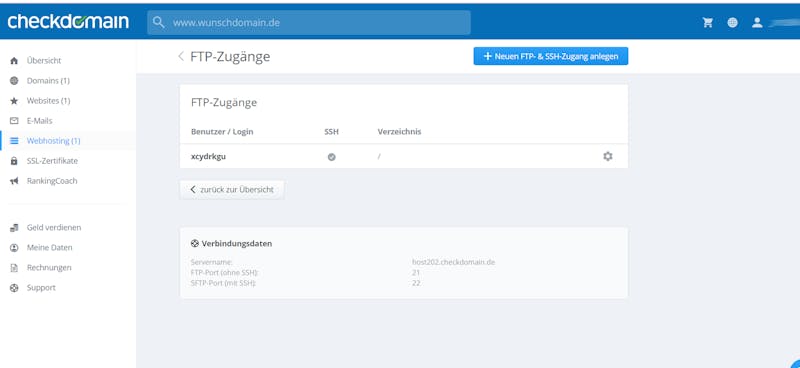Screen dimensions: 800x368
Task: Click the home icon beside Übersicht
Action: click(14, 61)
